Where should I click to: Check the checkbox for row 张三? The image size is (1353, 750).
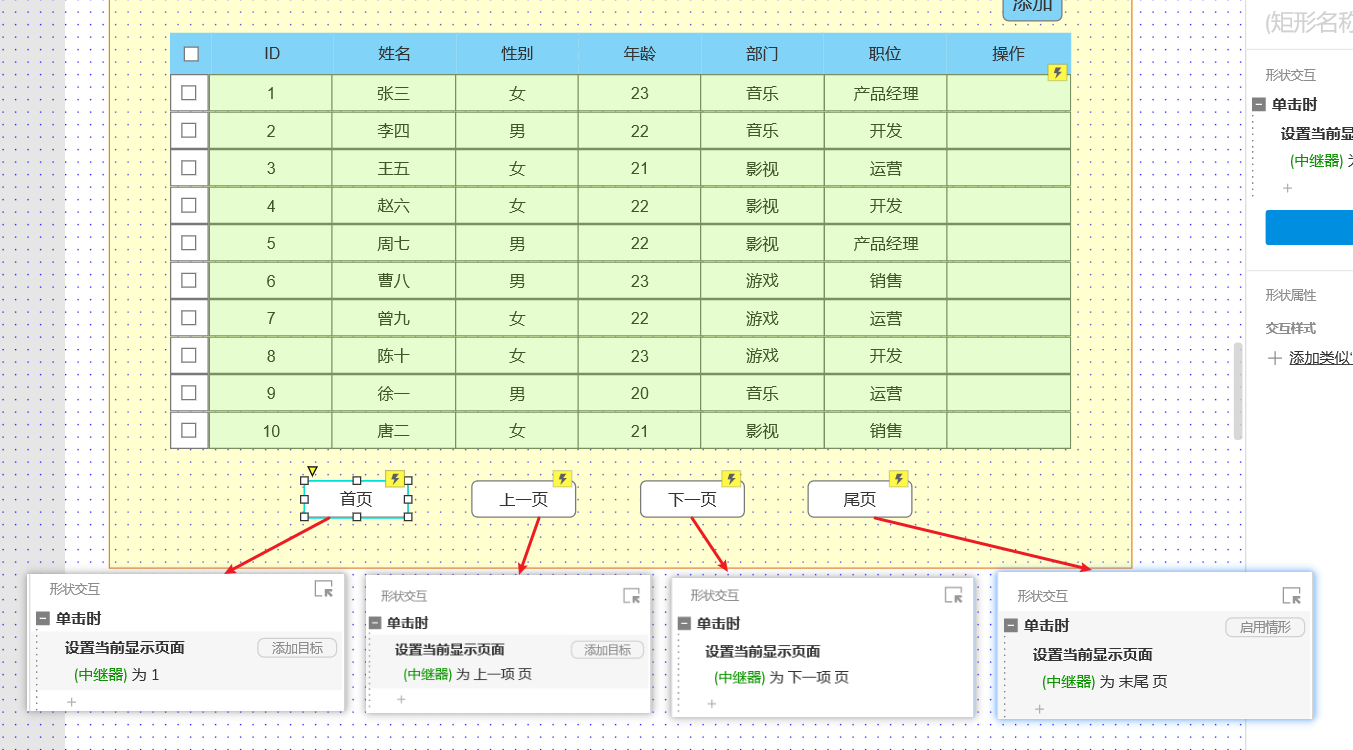(189, 93)
